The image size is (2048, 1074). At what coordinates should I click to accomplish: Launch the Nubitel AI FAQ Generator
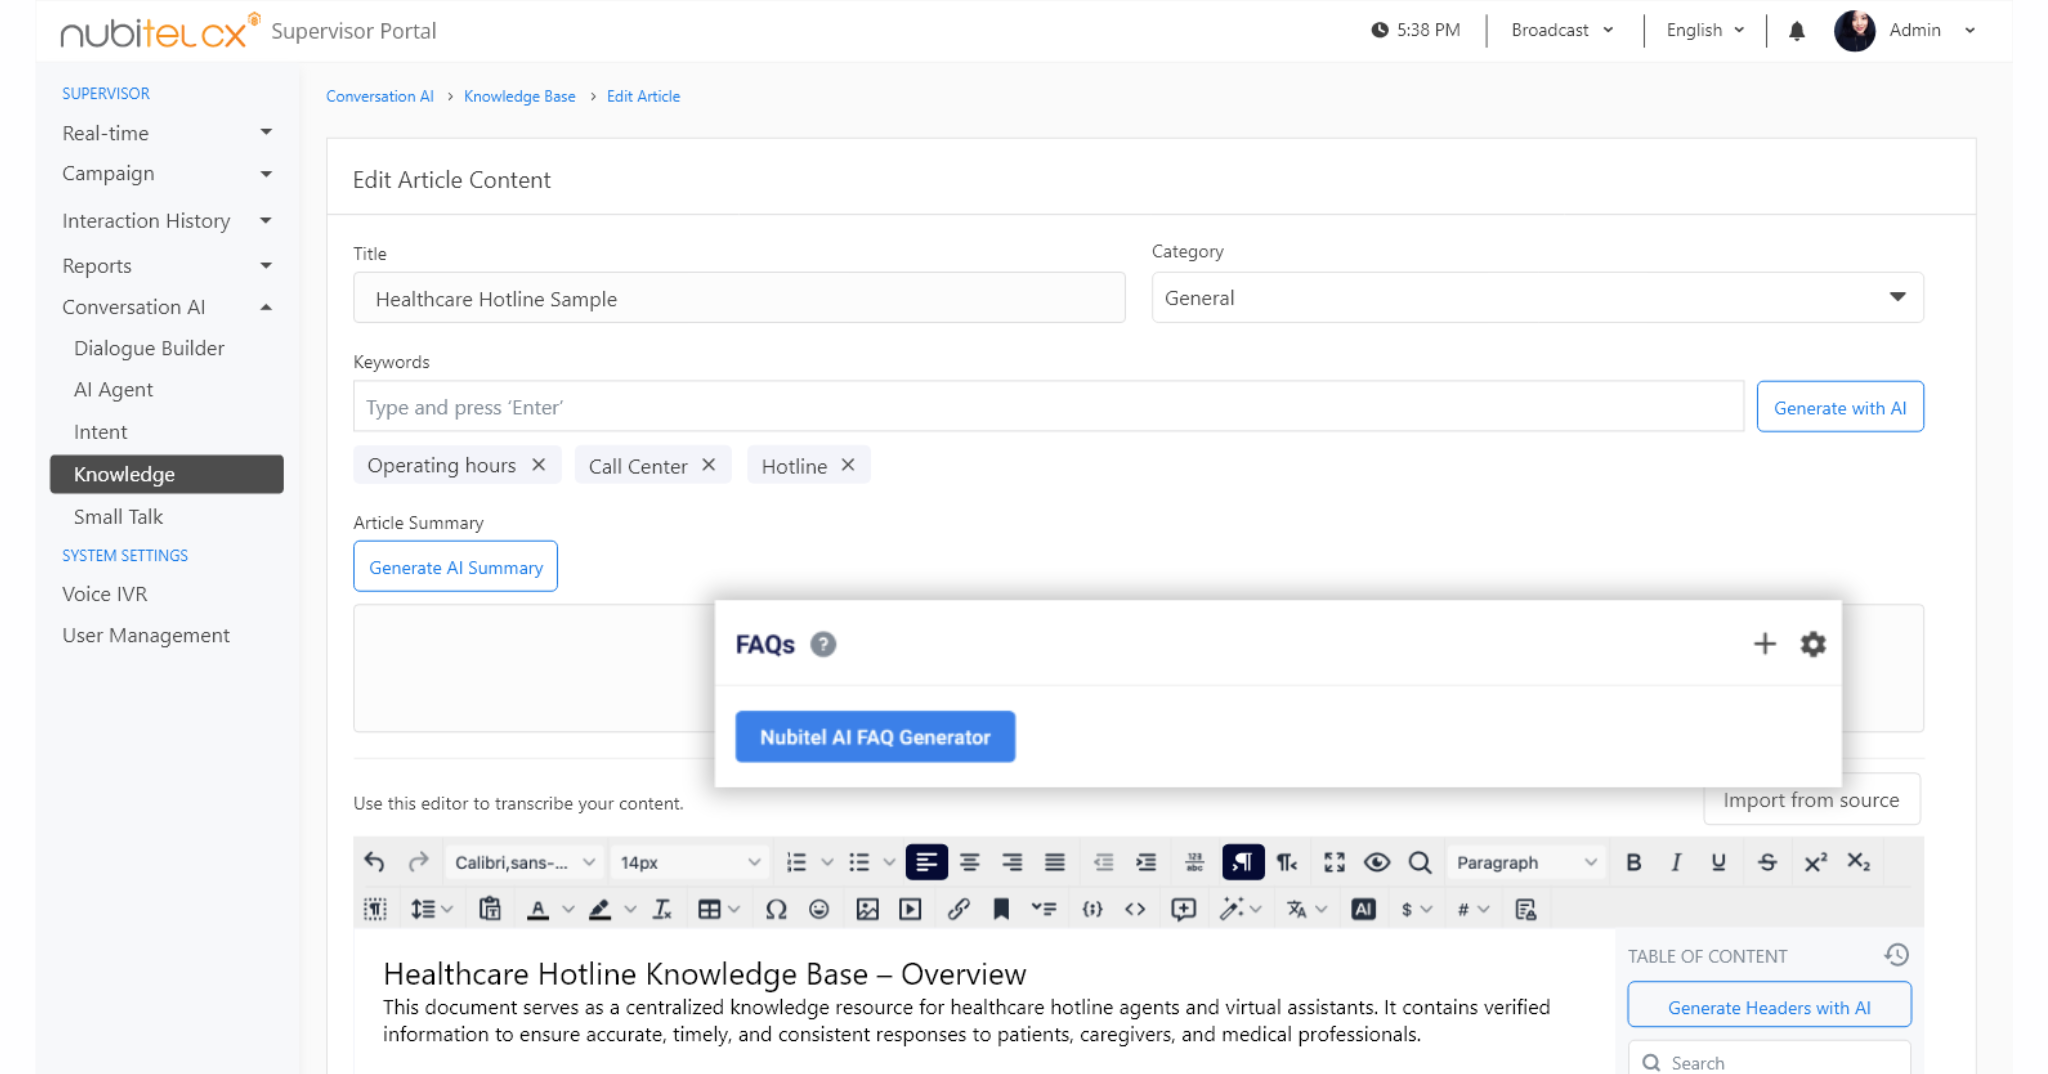(874, 736)
